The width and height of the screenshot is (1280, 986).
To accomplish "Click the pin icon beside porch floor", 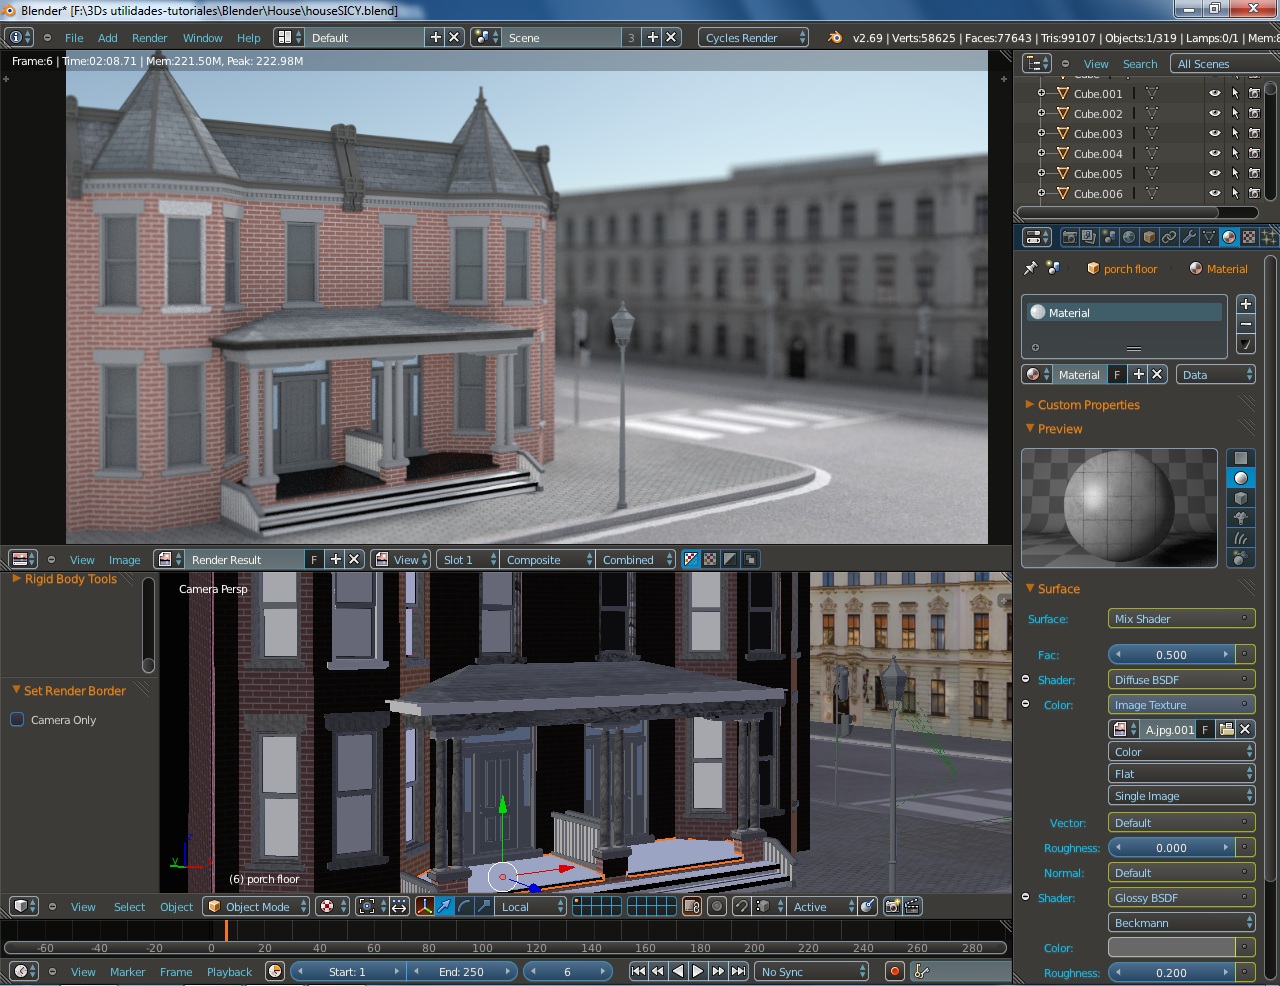I will [x=1030, y=268].
